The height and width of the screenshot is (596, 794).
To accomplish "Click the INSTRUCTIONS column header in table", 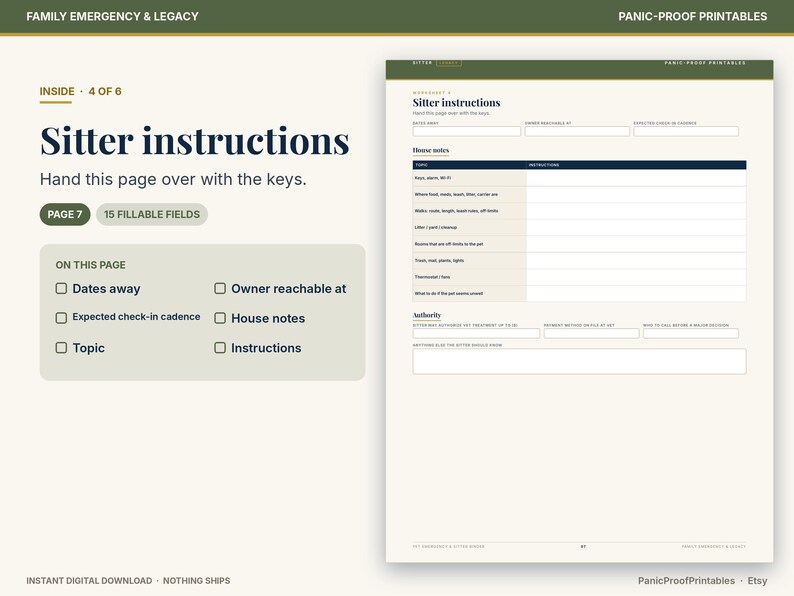I will point(544,165).
